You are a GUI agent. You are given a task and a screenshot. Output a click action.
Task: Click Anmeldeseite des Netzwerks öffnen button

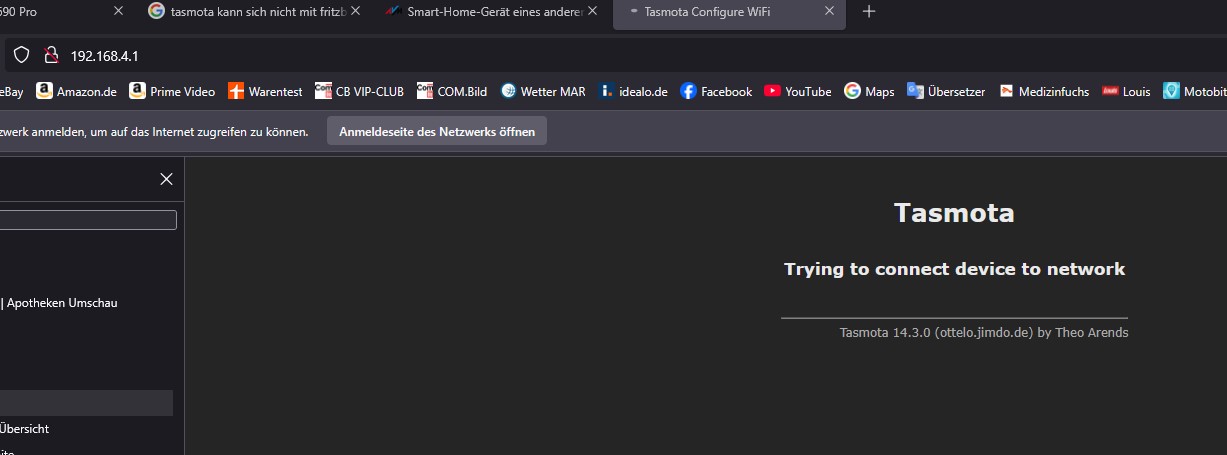[x=437, y=131]
